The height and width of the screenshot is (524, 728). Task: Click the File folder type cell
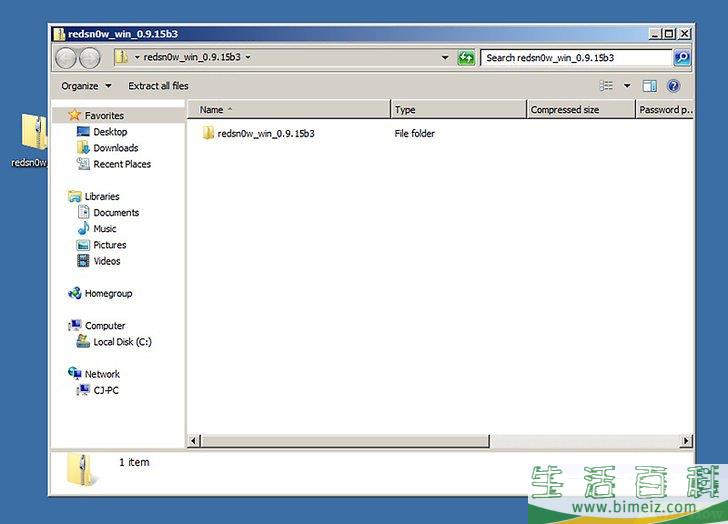pyautogui.click(x=415, y=134)
